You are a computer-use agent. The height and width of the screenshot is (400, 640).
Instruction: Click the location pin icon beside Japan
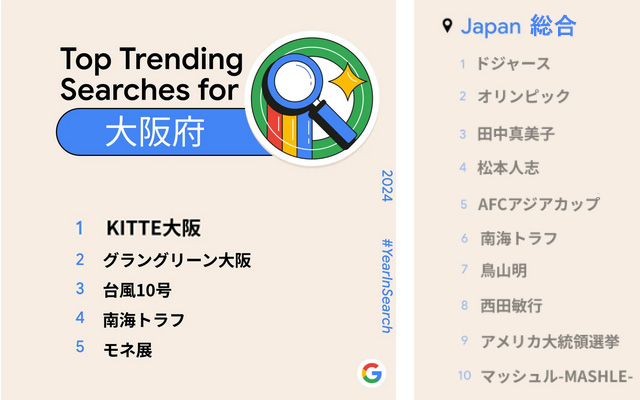pos(447,26)
